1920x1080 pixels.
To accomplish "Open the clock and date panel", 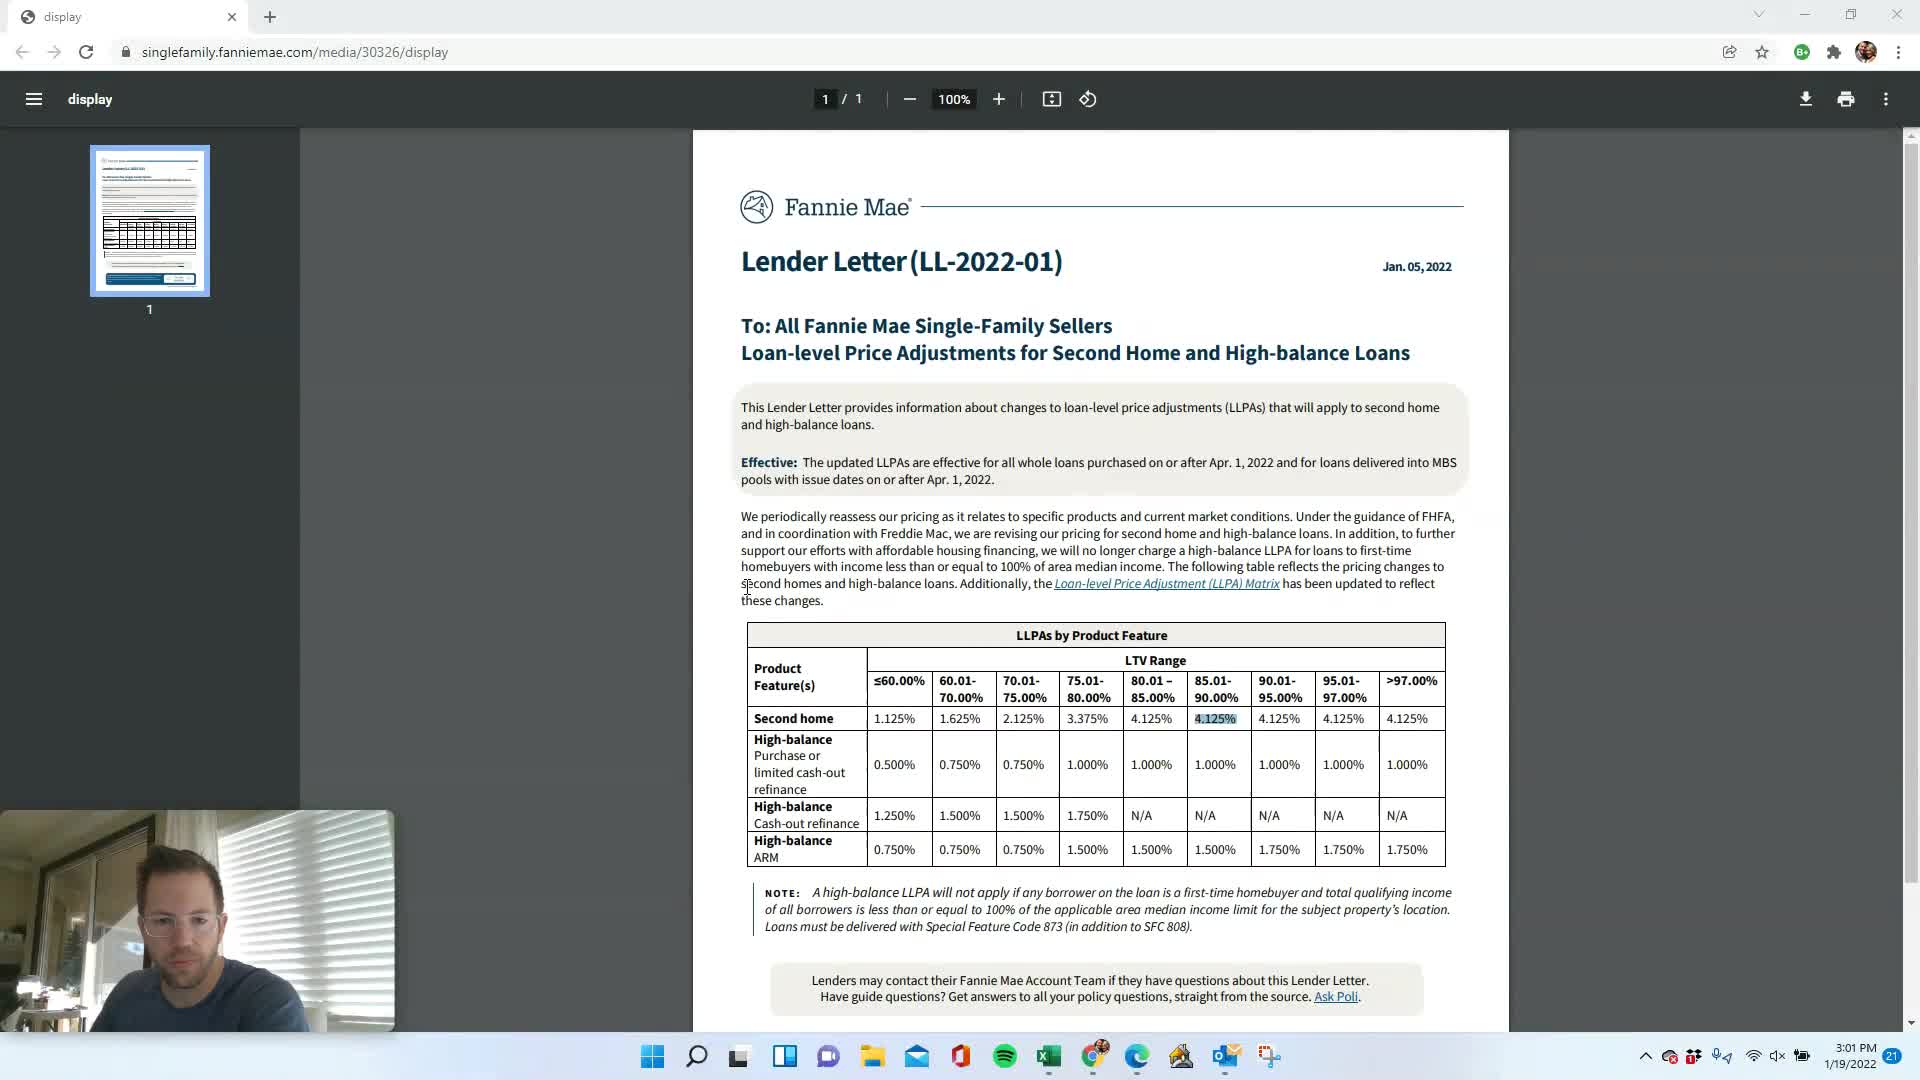I will 1850,1056.
